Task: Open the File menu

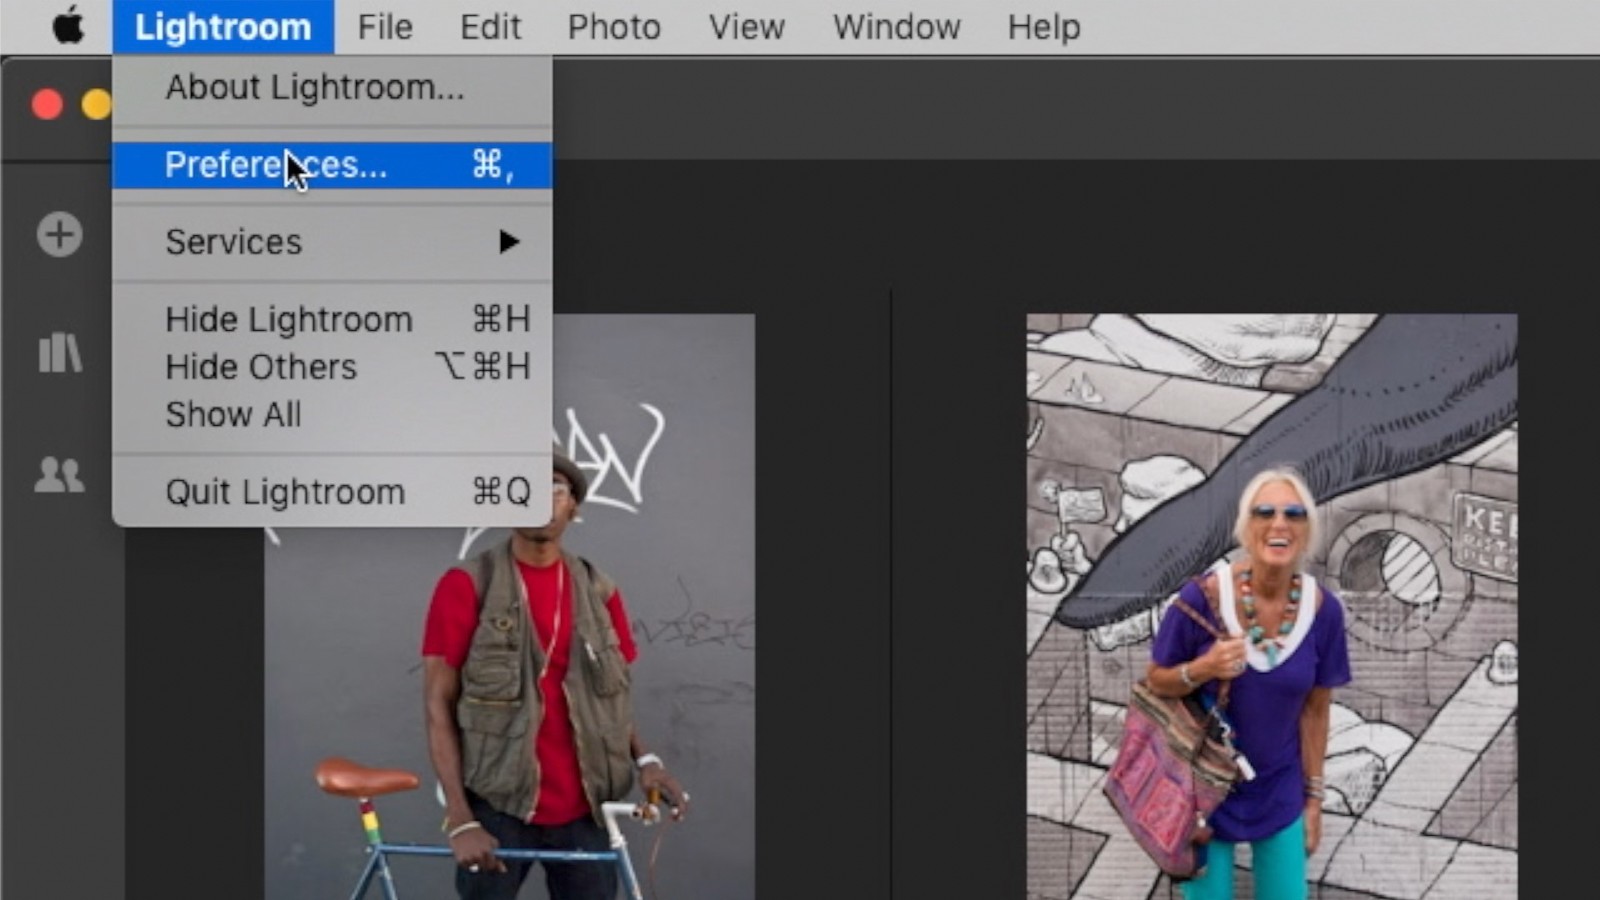Action: coord(384,27)
